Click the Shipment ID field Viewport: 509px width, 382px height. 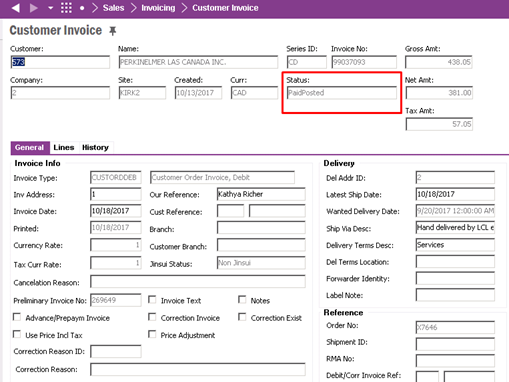coord(455,343)
